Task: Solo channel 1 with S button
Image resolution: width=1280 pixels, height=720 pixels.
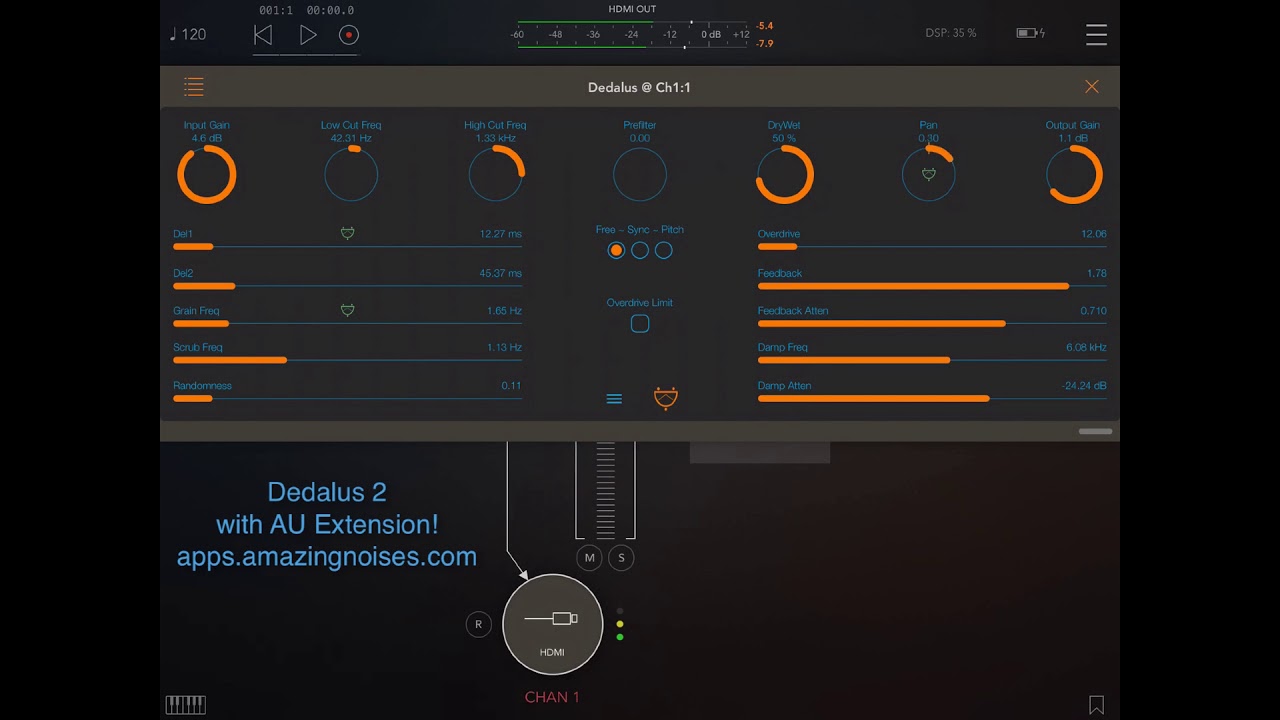Action: [621, 558]
